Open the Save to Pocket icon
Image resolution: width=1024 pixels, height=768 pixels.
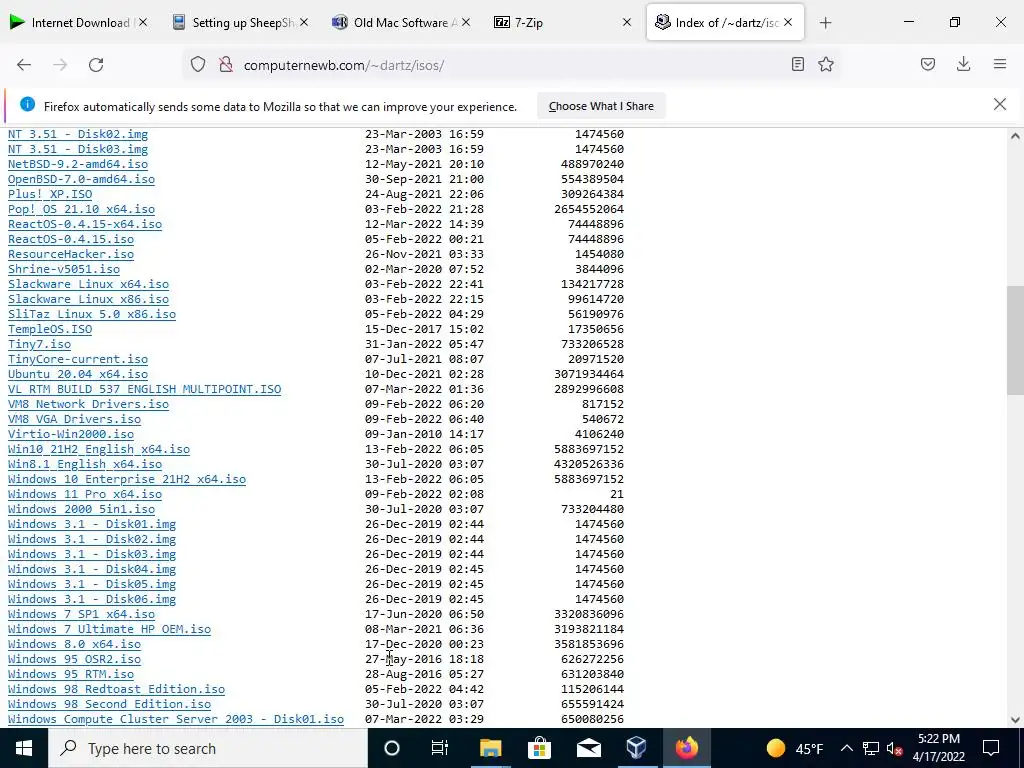[x=928, y=64]
